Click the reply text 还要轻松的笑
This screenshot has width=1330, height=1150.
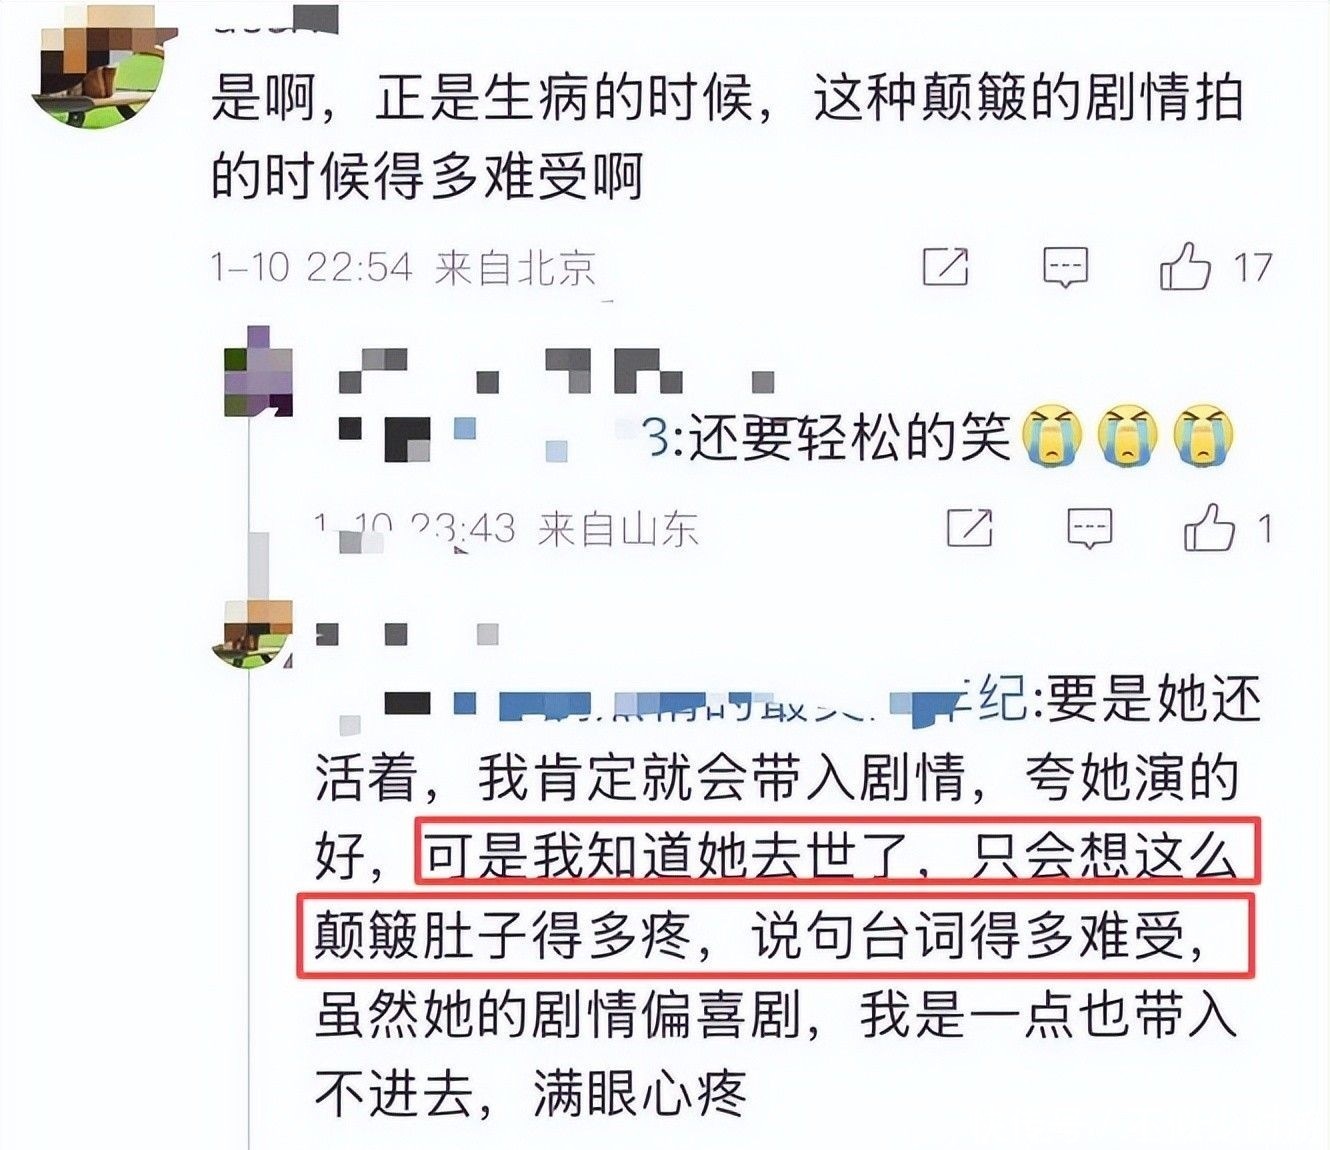pos(850,438)
